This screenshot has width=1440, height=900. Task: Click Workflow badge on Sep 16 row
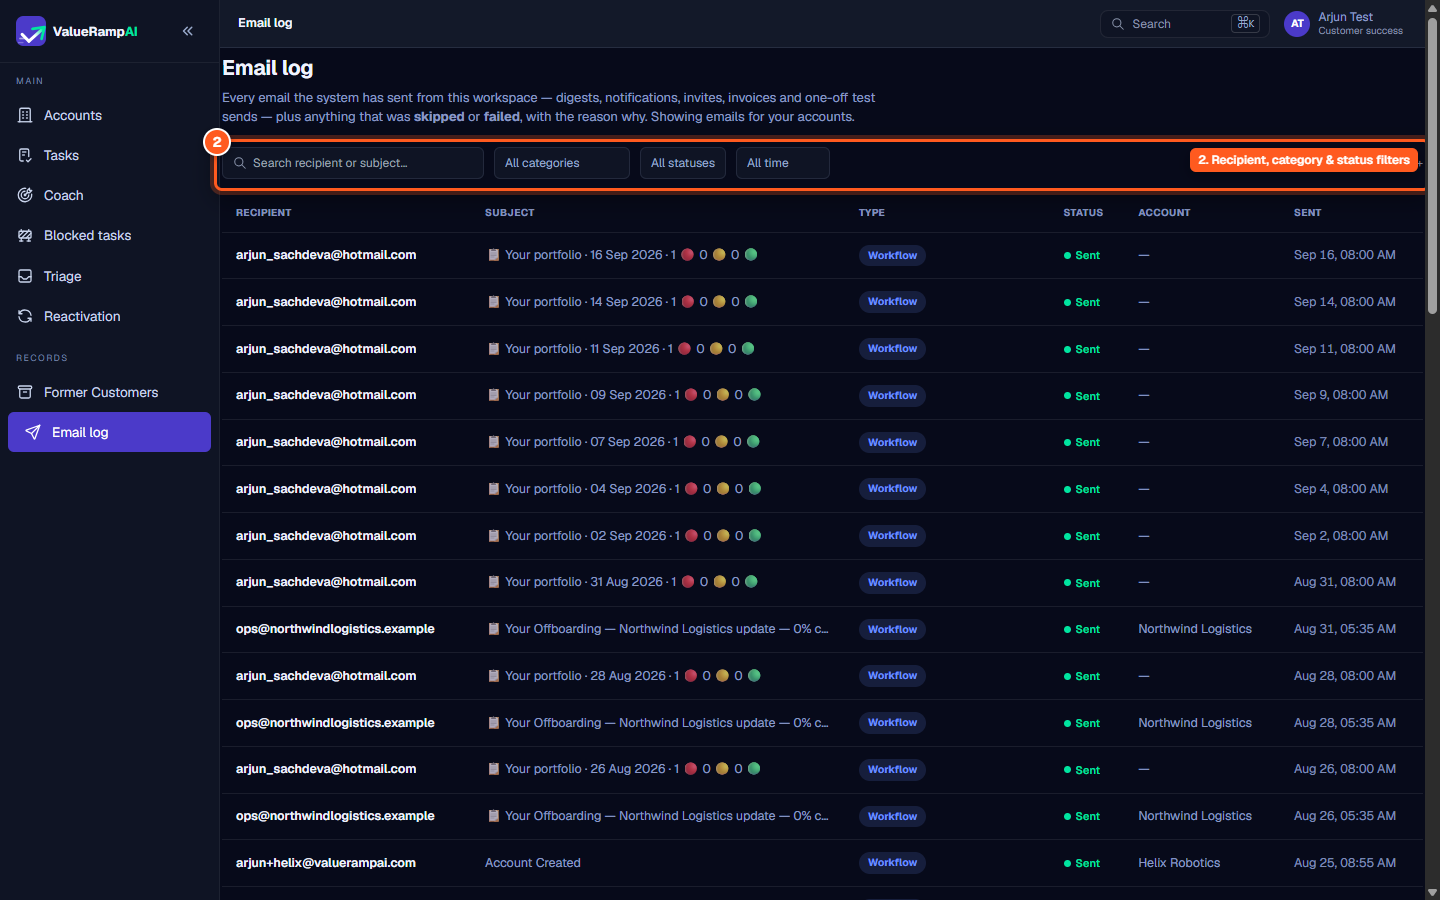[x=892, y=255]
